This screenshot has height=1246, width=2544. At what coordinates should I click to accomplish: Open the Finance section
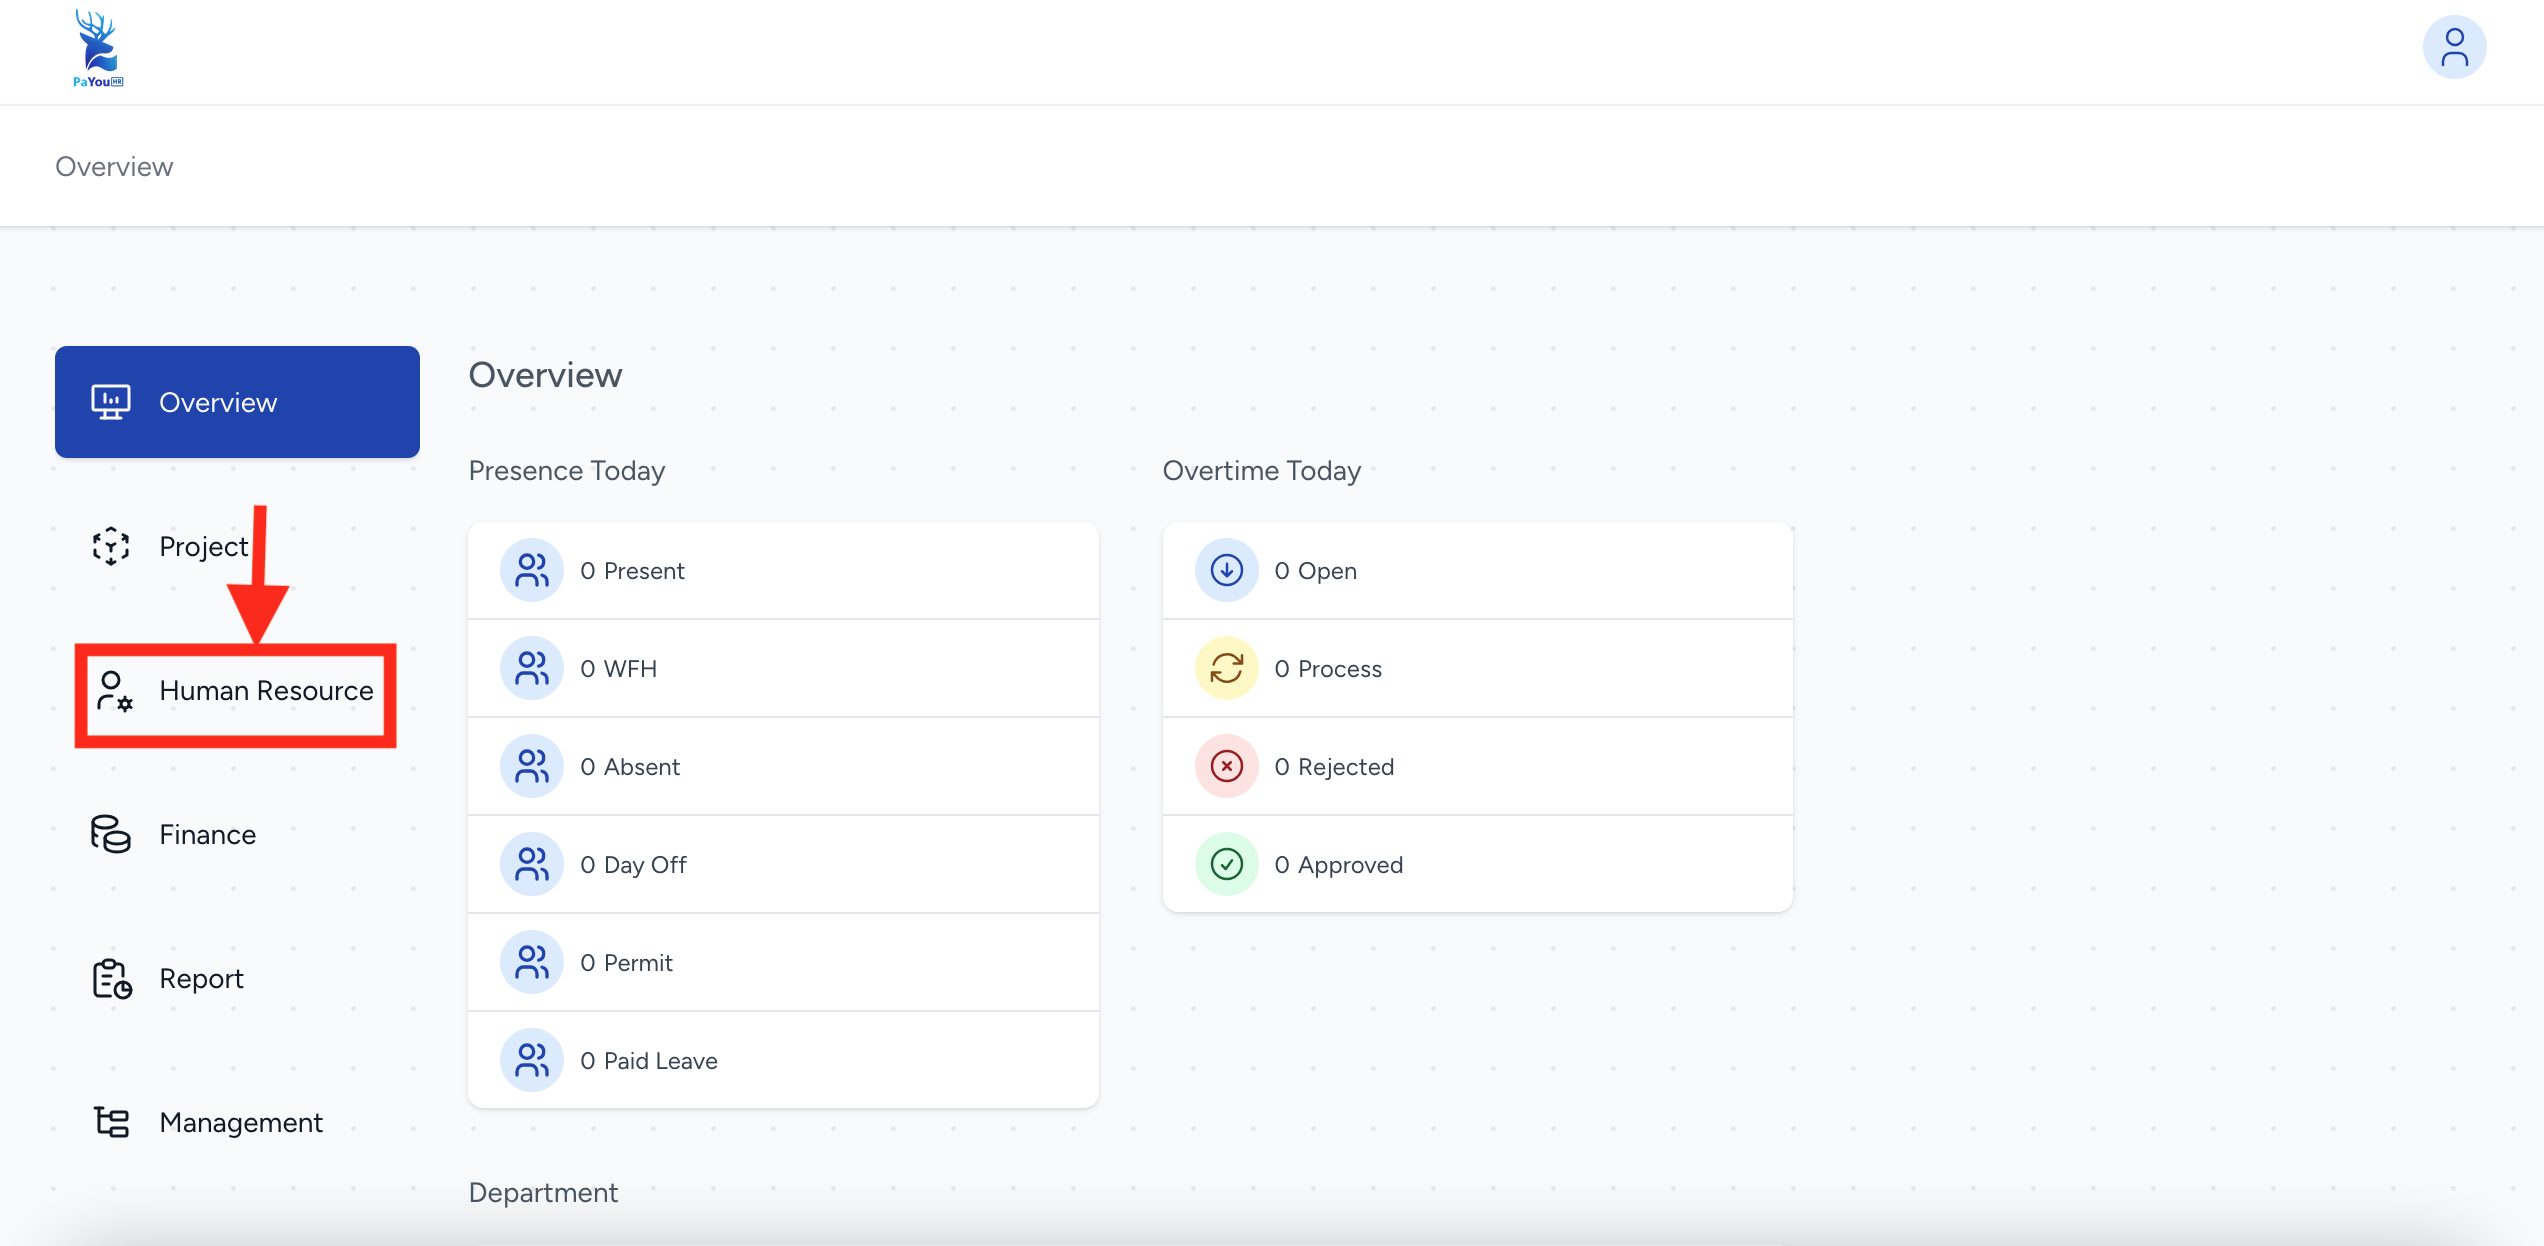click(x=207, y=834)
